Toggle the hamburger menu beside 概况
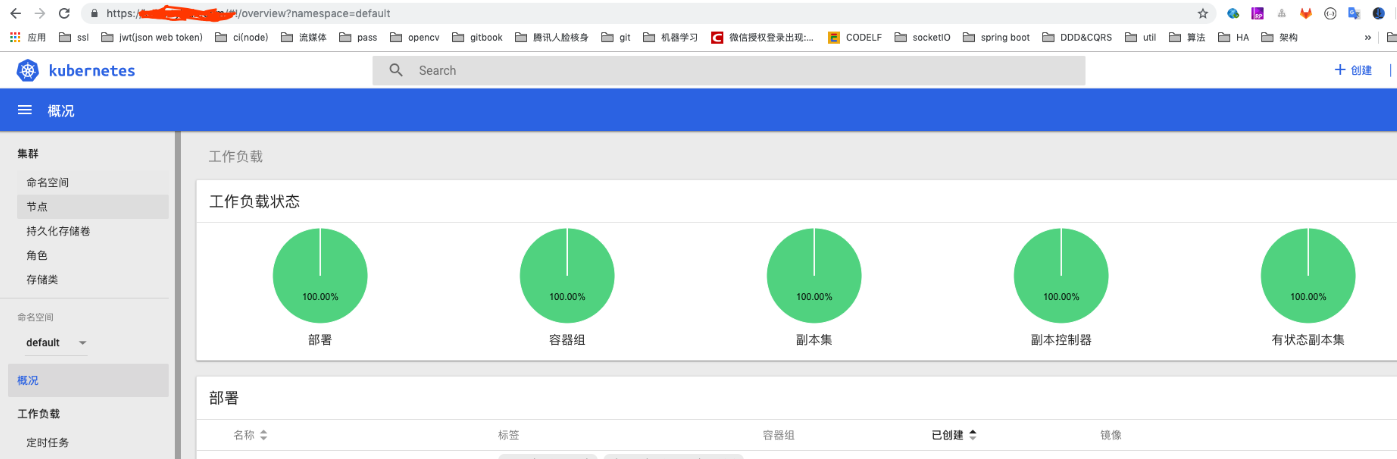This screenshot has width=1397, height=459. coord(25,110)
